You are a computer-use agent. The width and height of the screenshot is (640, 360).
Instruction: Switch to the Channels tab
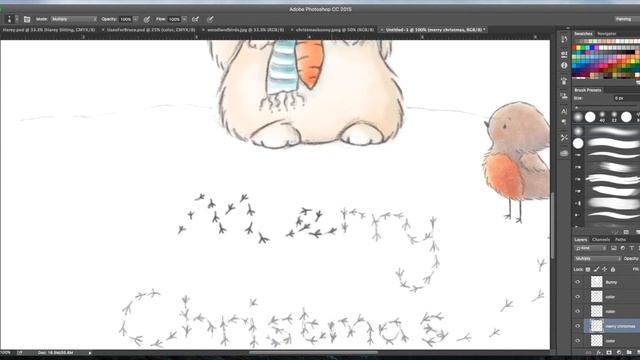point(601,240)
